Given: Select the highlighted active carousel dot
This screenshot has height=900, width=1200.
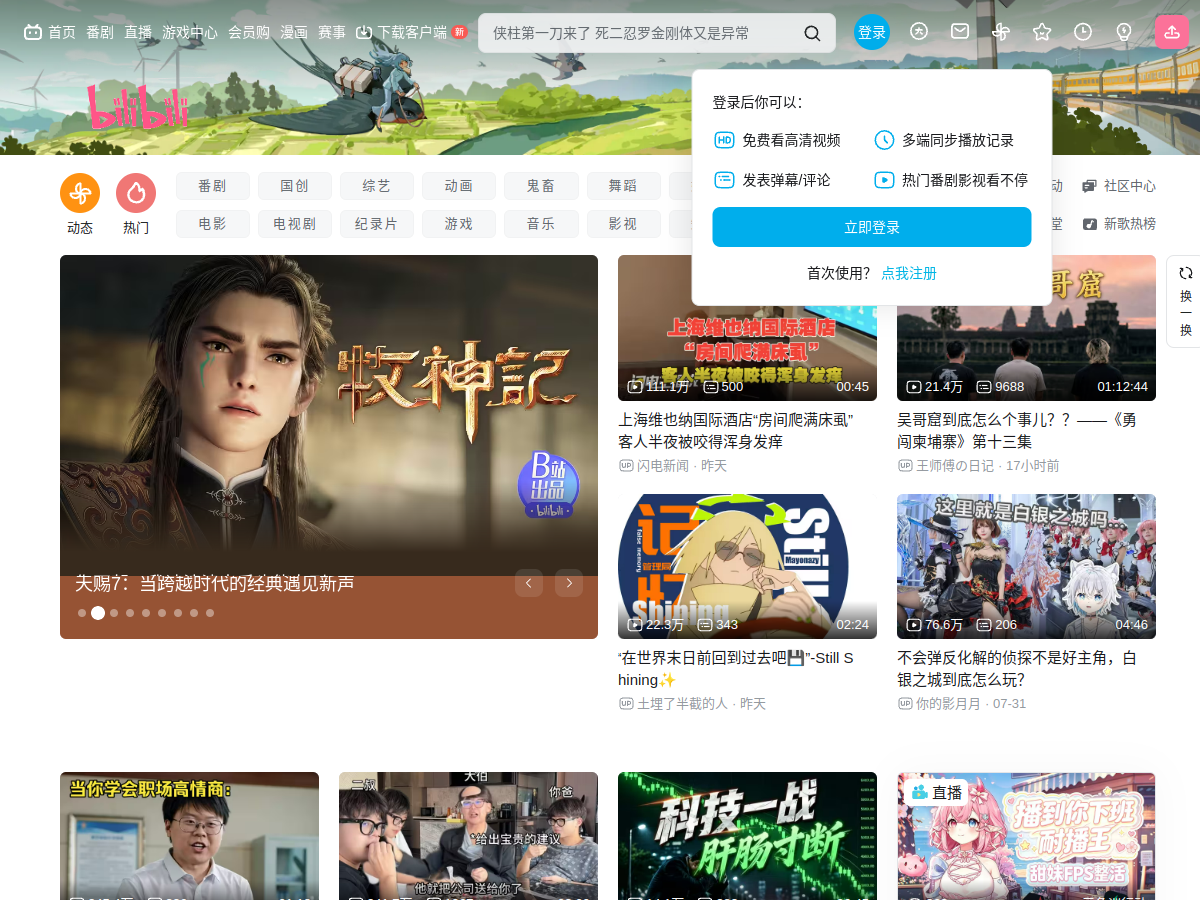Looking at the screenshot, I should click(98, 613).
